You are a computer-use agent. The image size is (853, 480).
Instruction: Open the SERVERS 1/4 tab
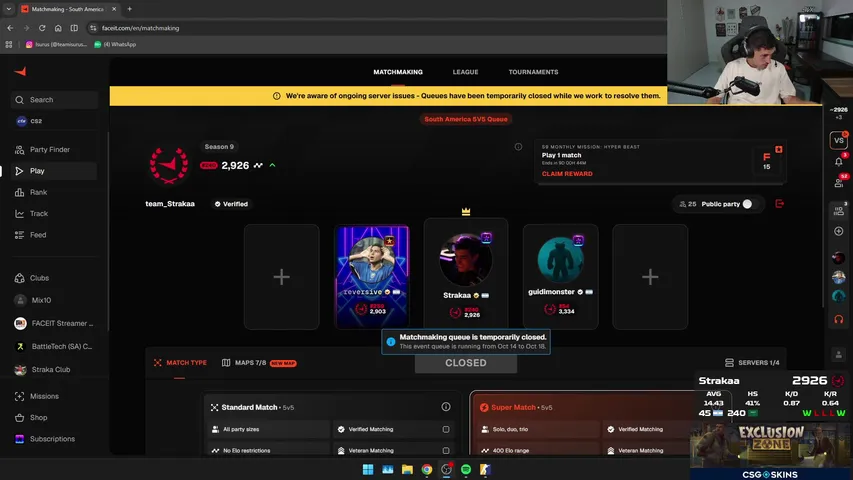click(x=752, y=362)
